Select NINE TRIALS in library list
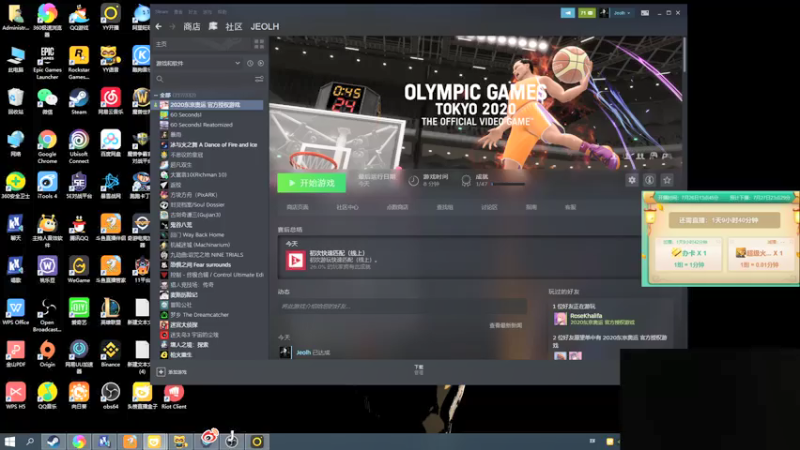 click(206, 255)
